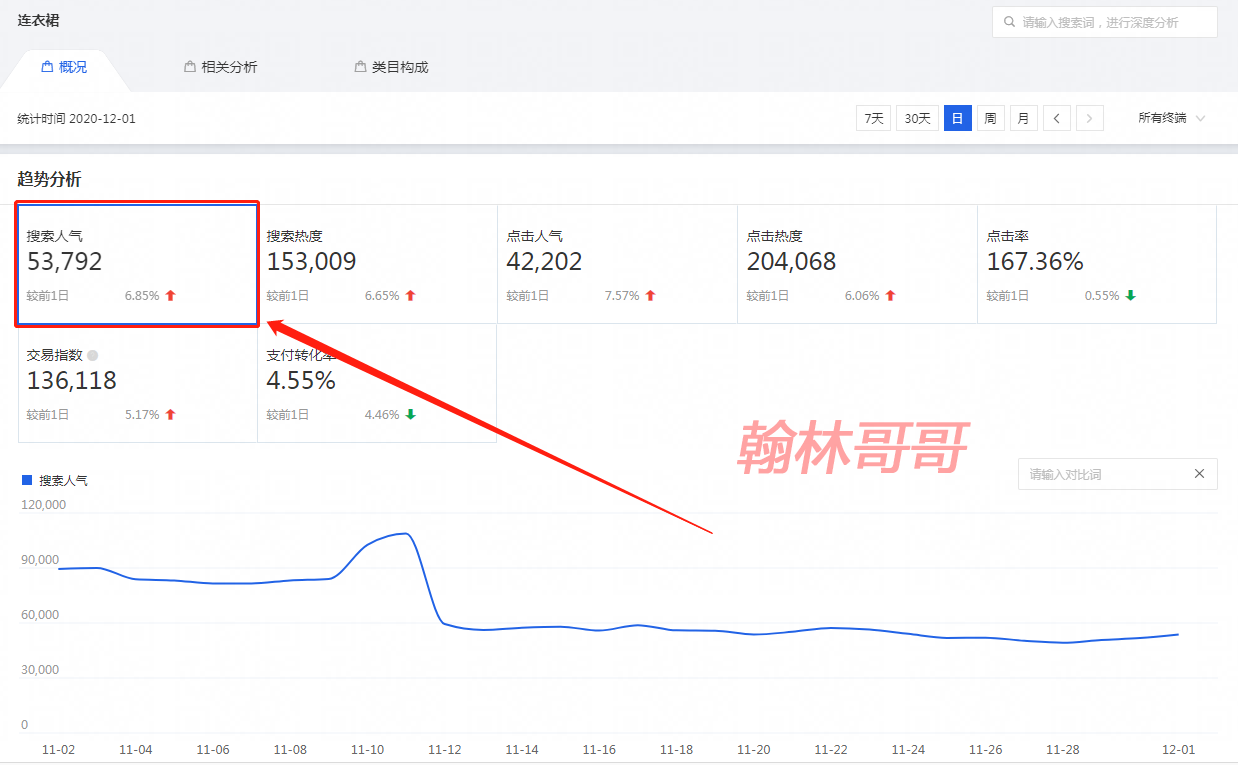1238x765 pixels.
Task: Click the value 153,009
Action: [x=311, y=262]
